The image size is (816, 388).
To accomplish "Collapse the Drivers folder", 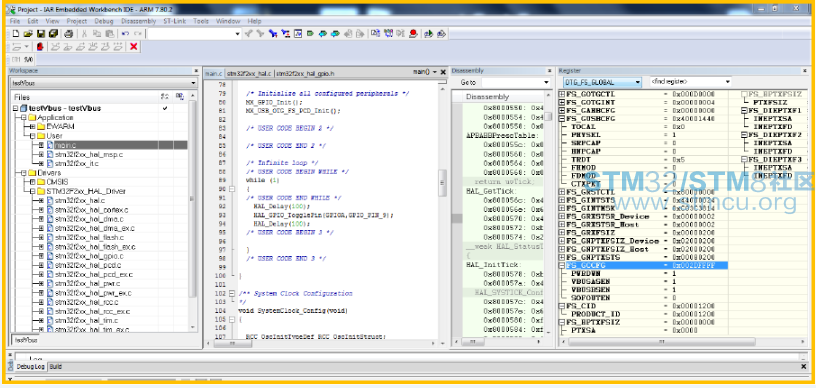I will click(x=24, y=173).
